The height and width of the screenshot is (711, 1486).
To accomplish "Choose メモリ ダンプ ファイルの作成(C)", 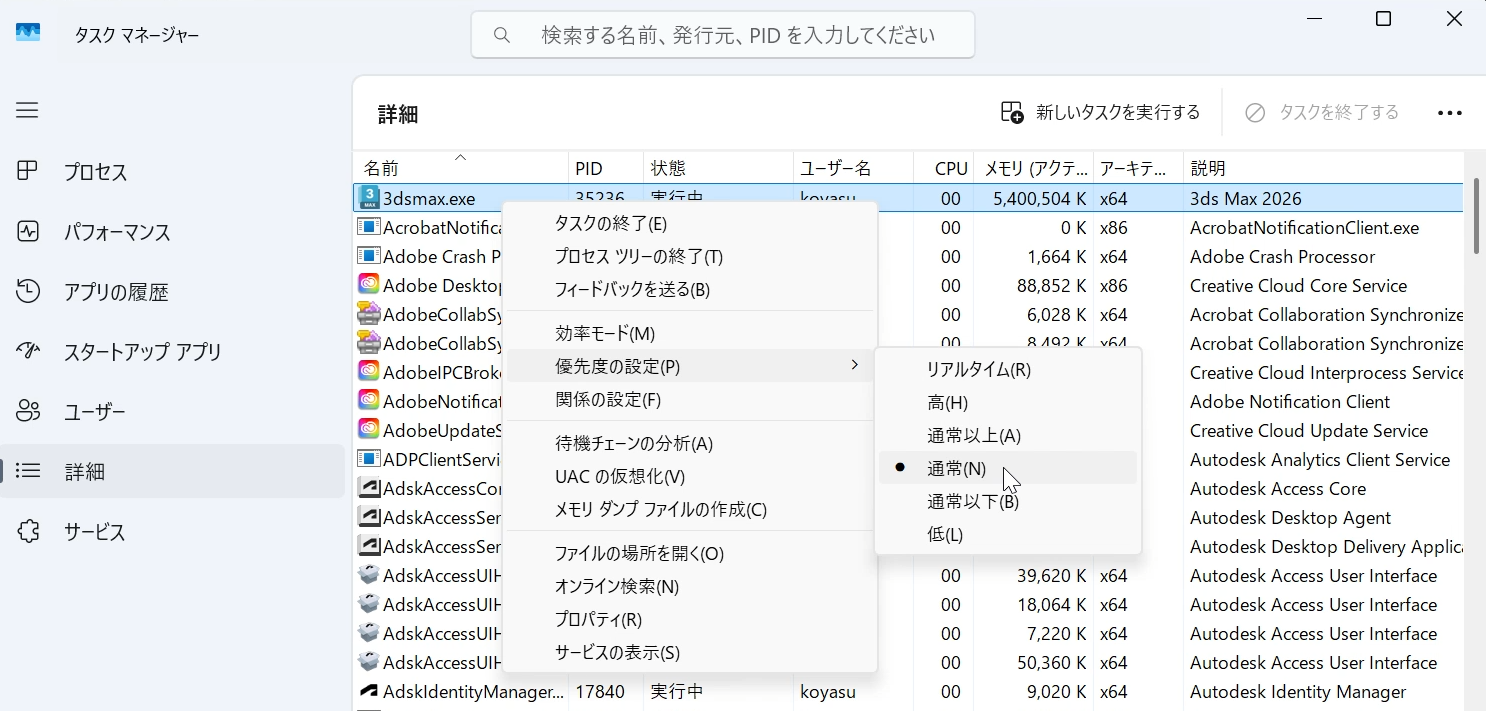I will pos(690,510).
